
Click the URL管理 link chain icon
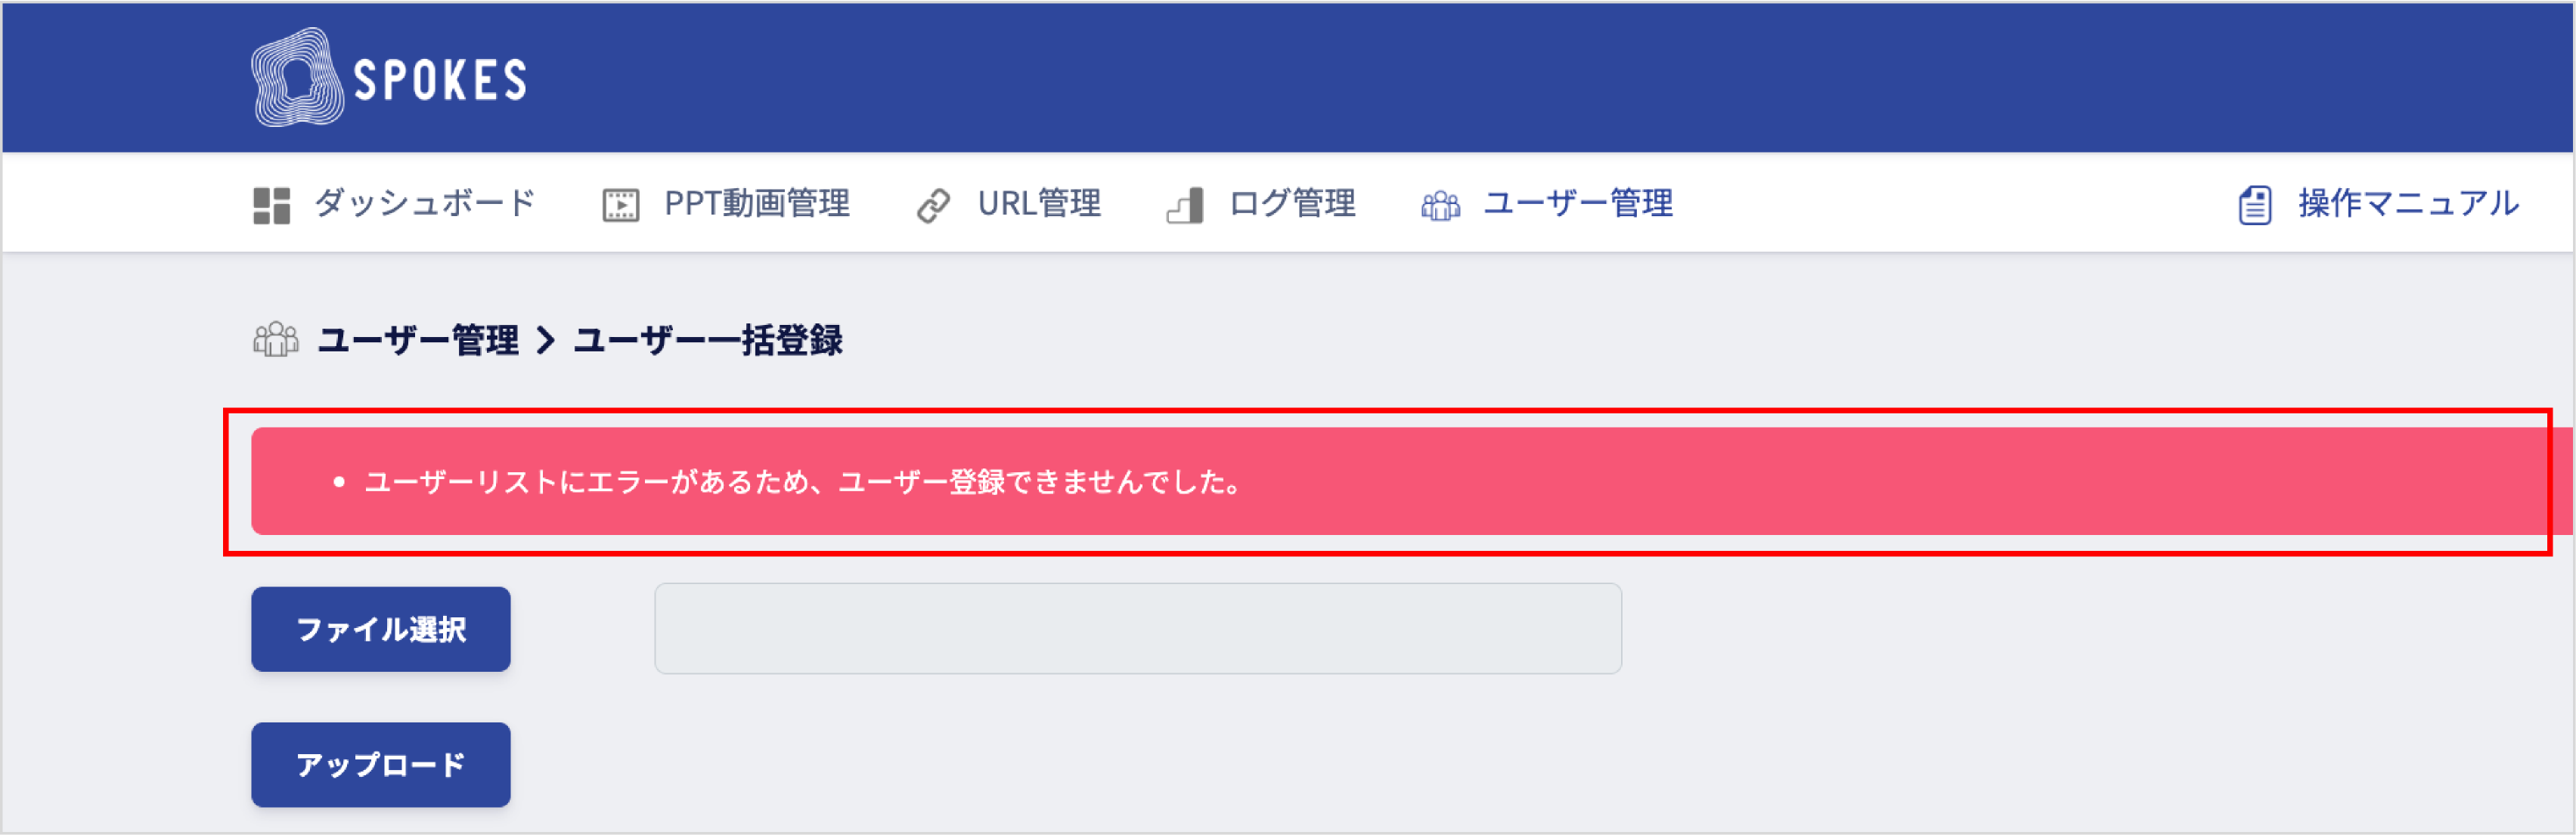click(x=933, y=203)
